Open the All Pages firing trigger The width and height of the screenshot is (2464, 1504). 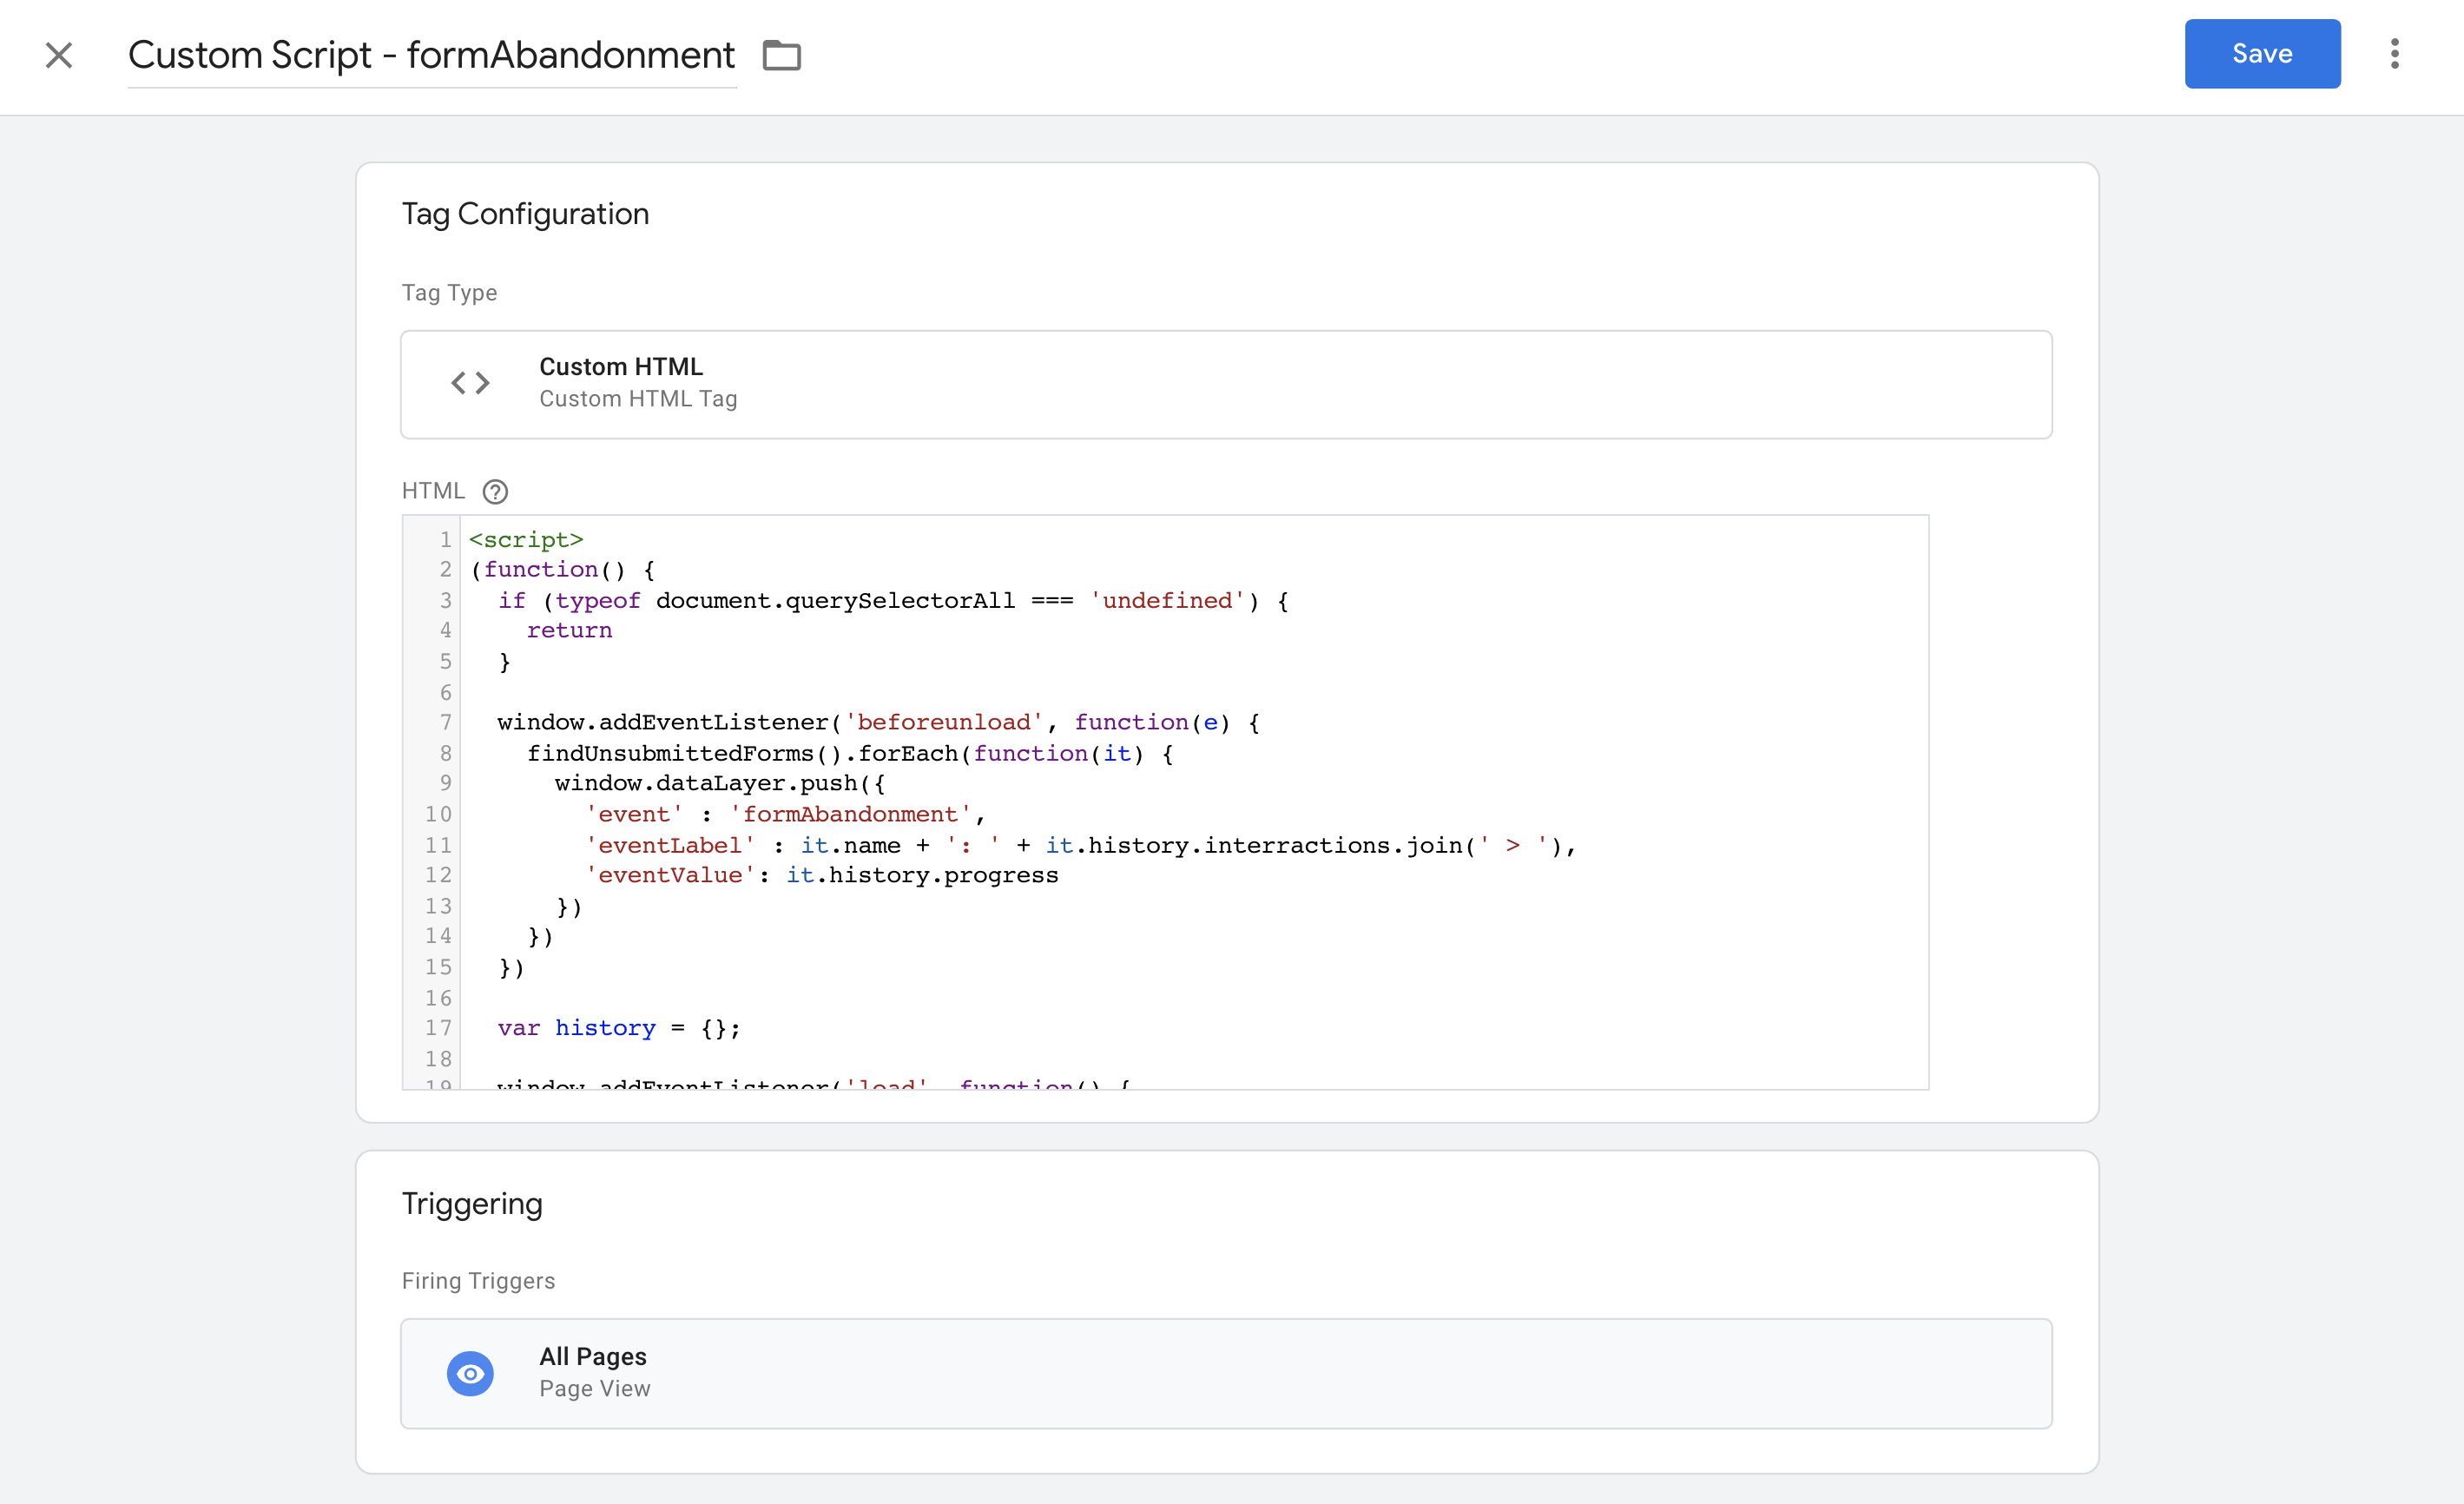(x=1227, y=1373)
